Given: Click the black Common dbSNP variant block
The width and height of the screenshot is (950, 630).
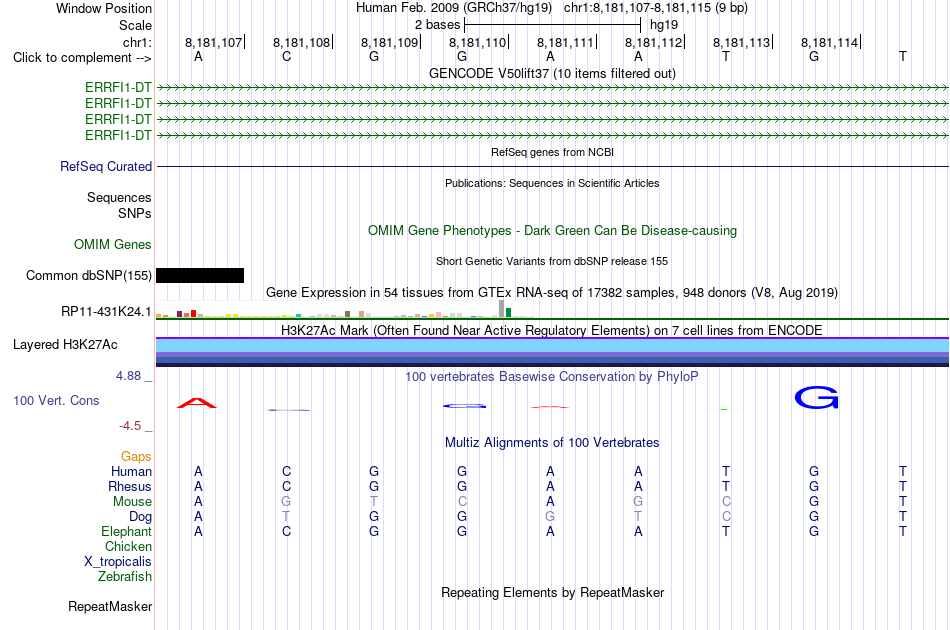Looking at the screenshot, I should click(200, 276).
